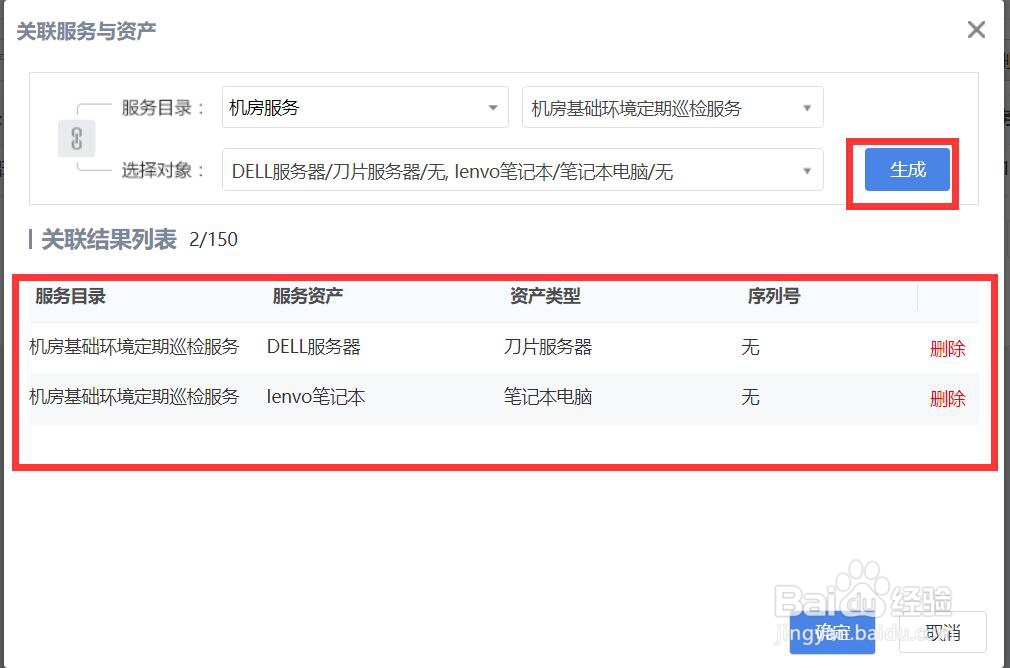Click the 2/150 result counter
The height and width of the screenshot is (668, 1010).
212,240
